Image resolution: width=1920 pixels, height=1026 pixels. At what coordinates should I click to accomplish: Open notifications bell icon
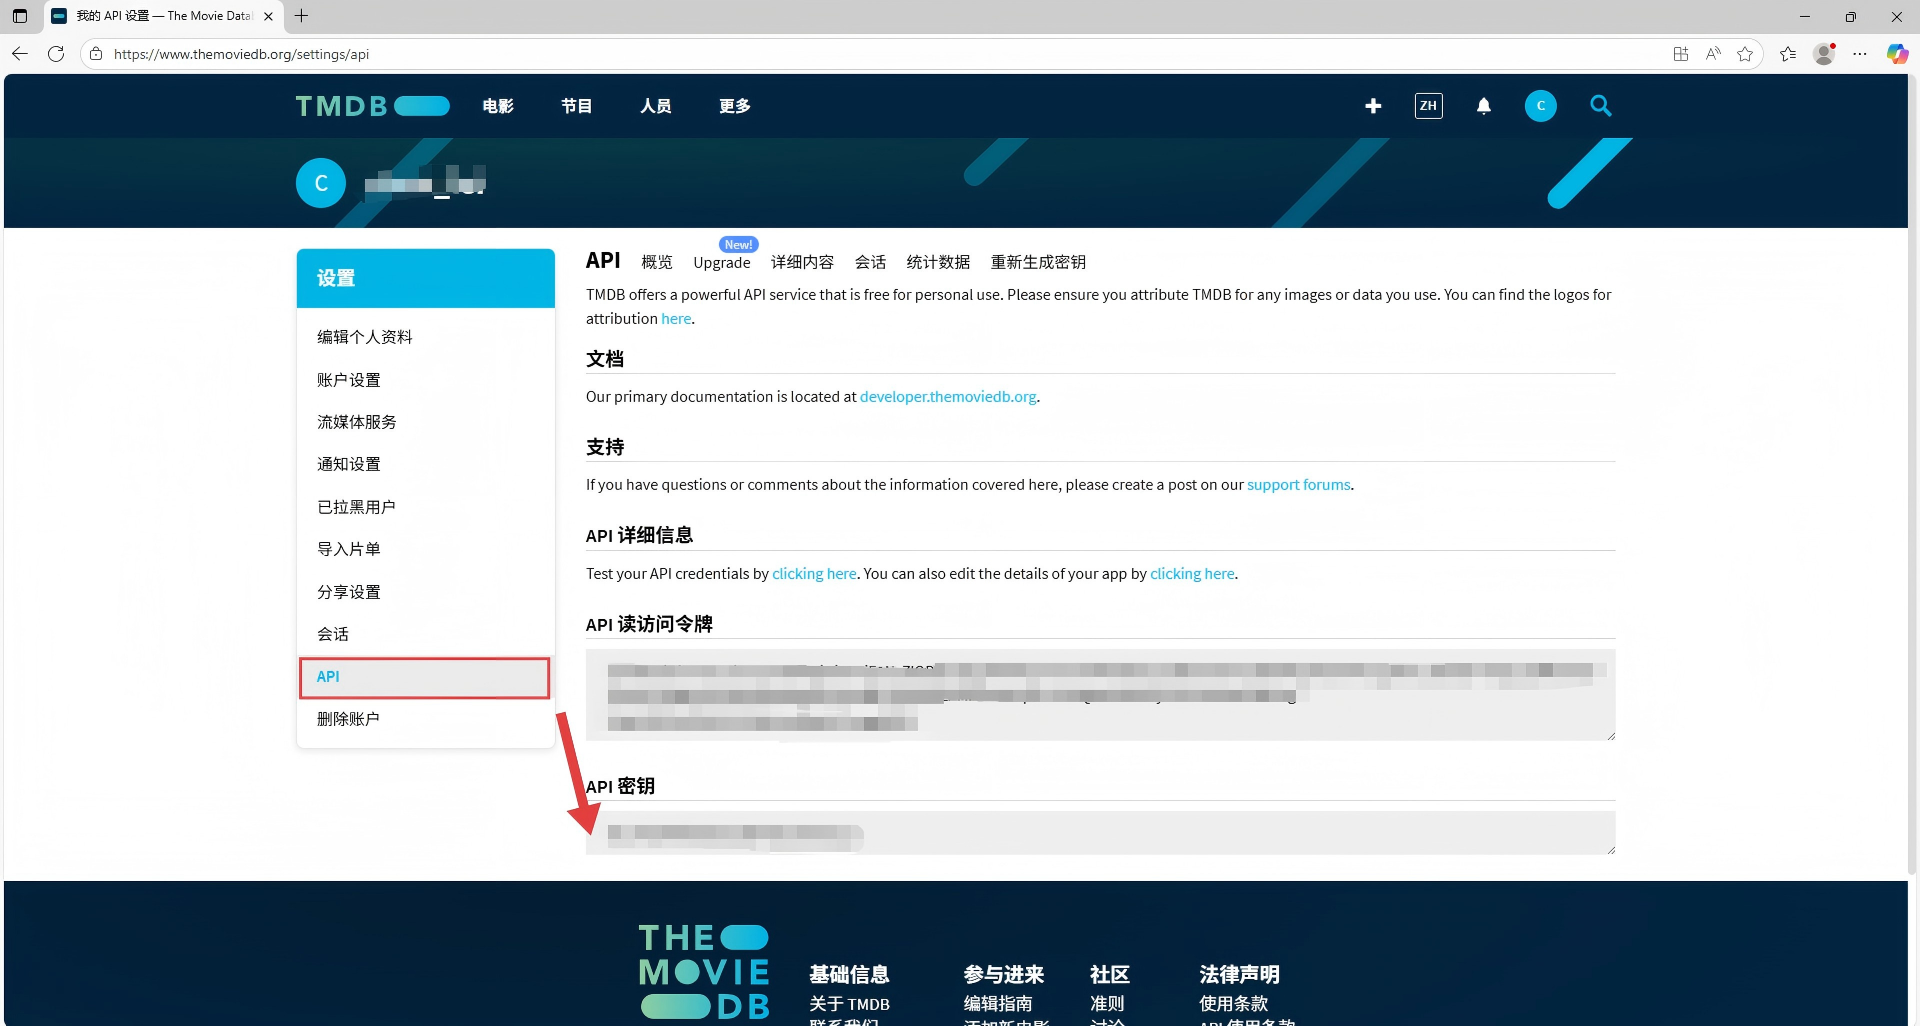point(1484,106)
